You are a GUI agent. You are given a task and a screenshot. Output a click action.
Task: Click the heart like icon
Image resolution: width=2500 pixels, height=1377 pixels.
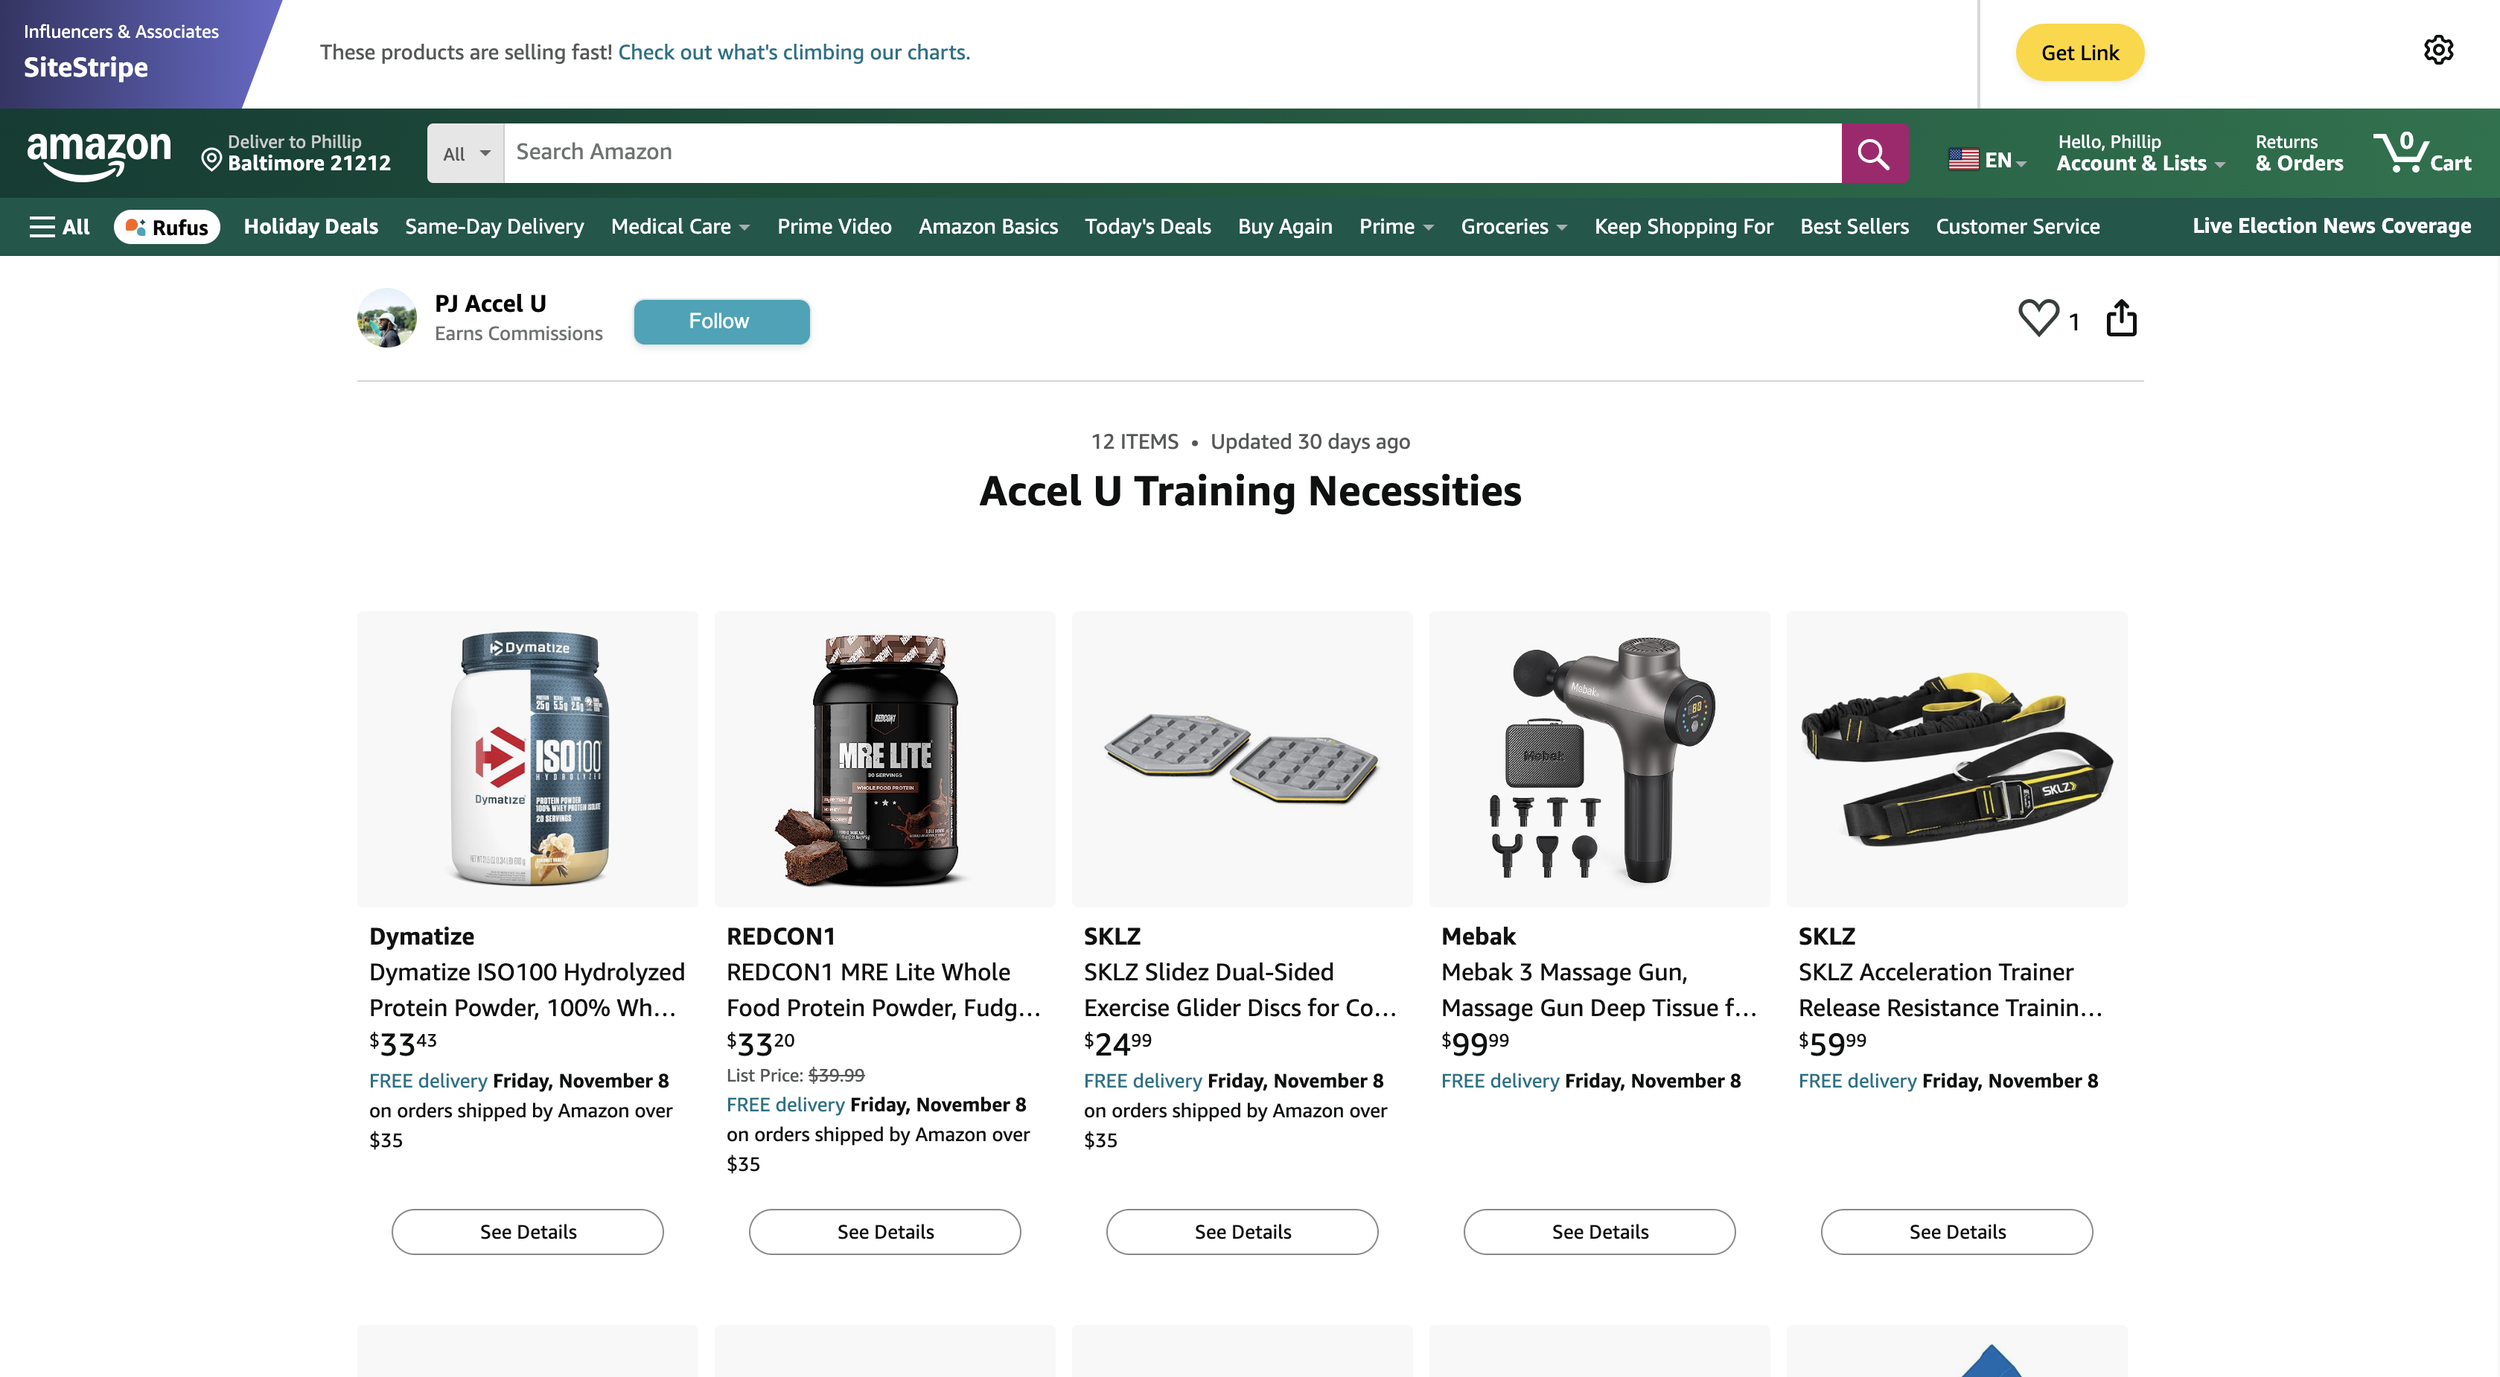coord(2037,319)
